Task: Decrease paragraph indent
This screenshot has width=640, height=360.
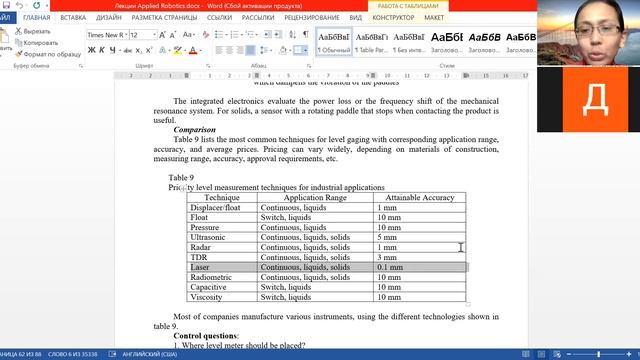Action: point(267,35)
